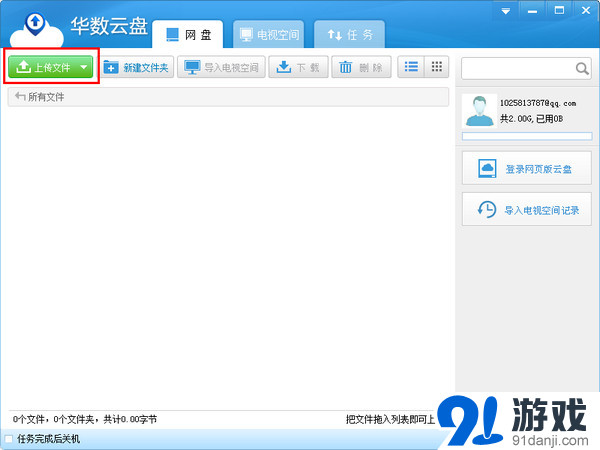Click the user avatar picture

click(x=479, y=111)
